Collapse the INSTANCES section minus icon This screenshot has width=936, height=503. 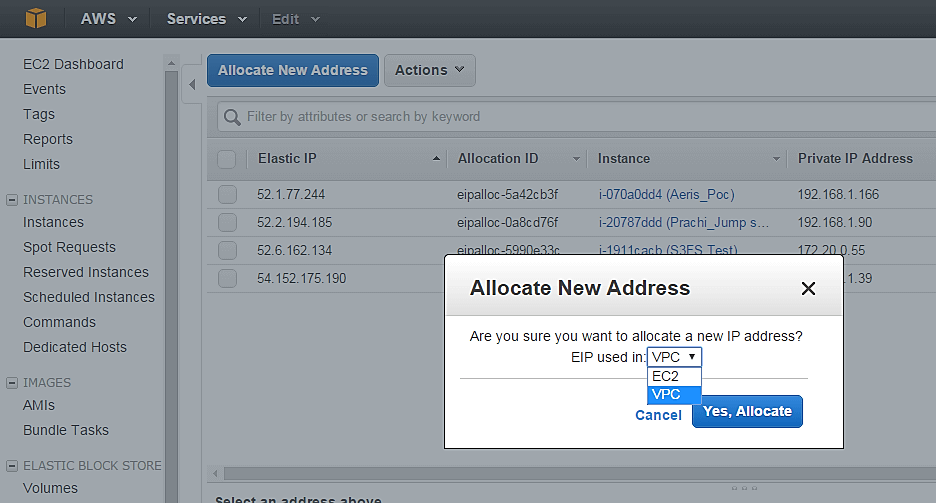tap(12, 200)
